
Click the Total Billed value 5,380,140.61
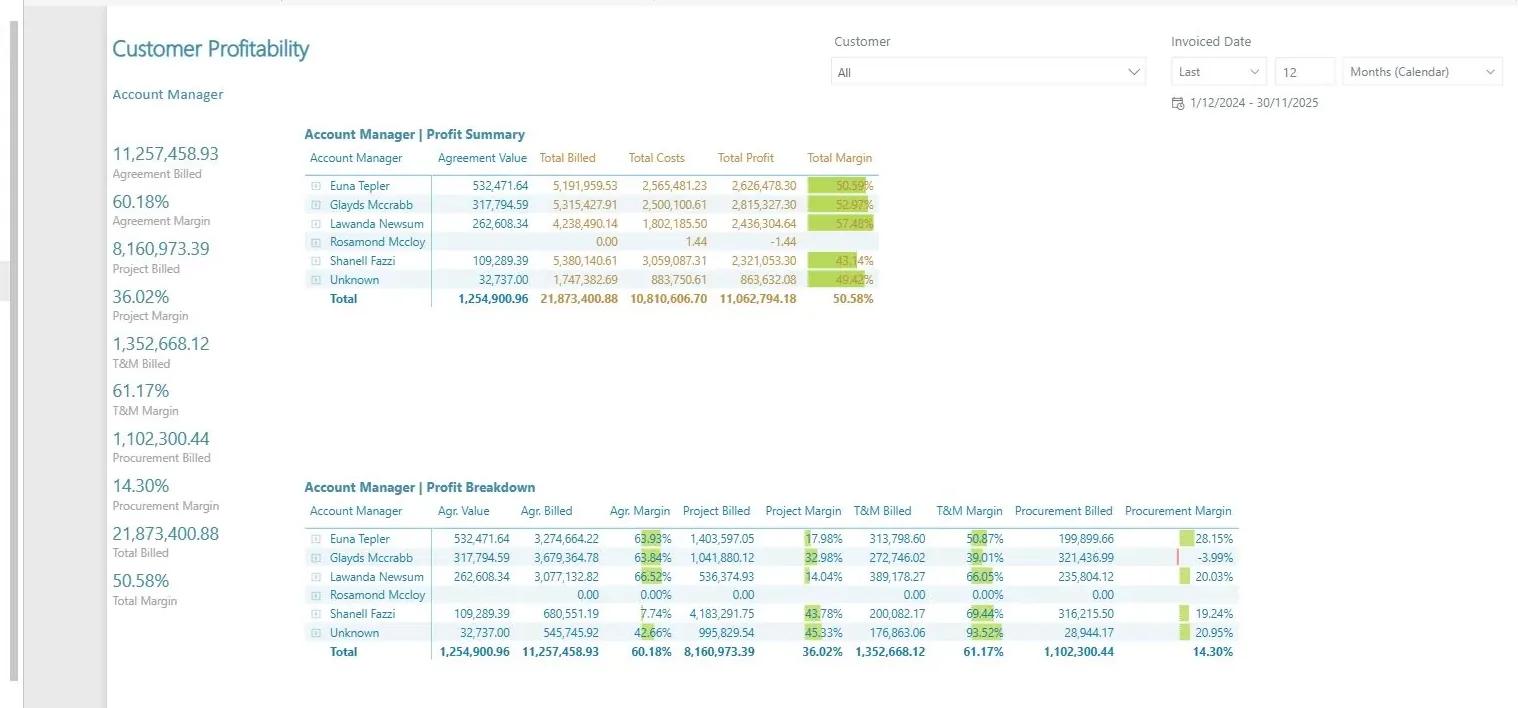coord(585,261)
